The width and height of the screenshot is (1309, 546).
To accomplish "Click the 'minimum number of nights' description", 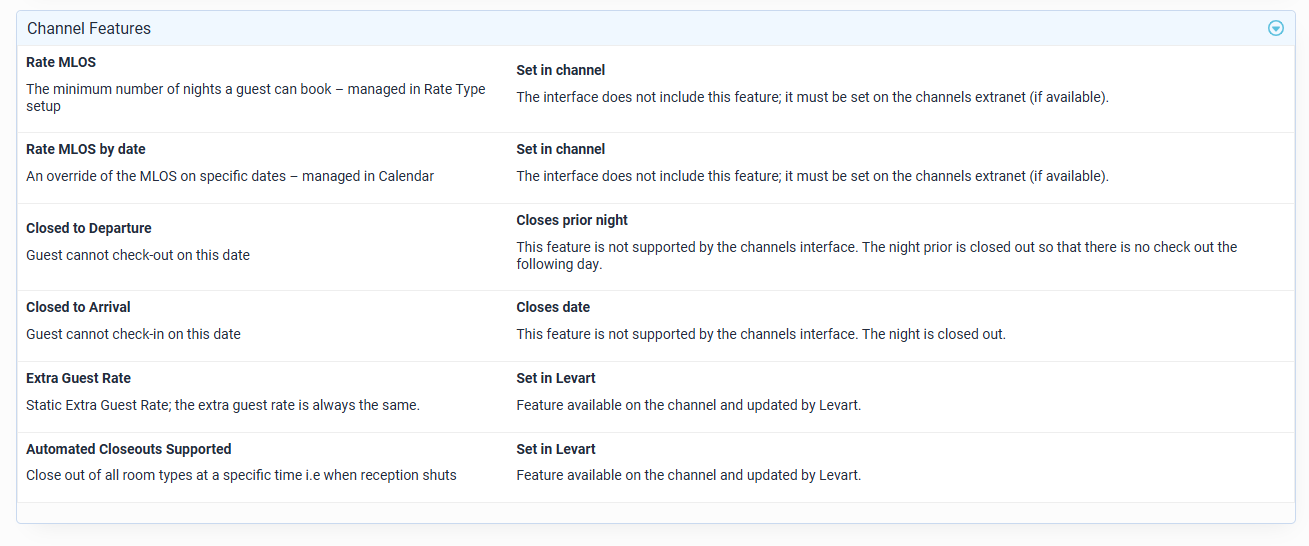I will pos(255,89).
